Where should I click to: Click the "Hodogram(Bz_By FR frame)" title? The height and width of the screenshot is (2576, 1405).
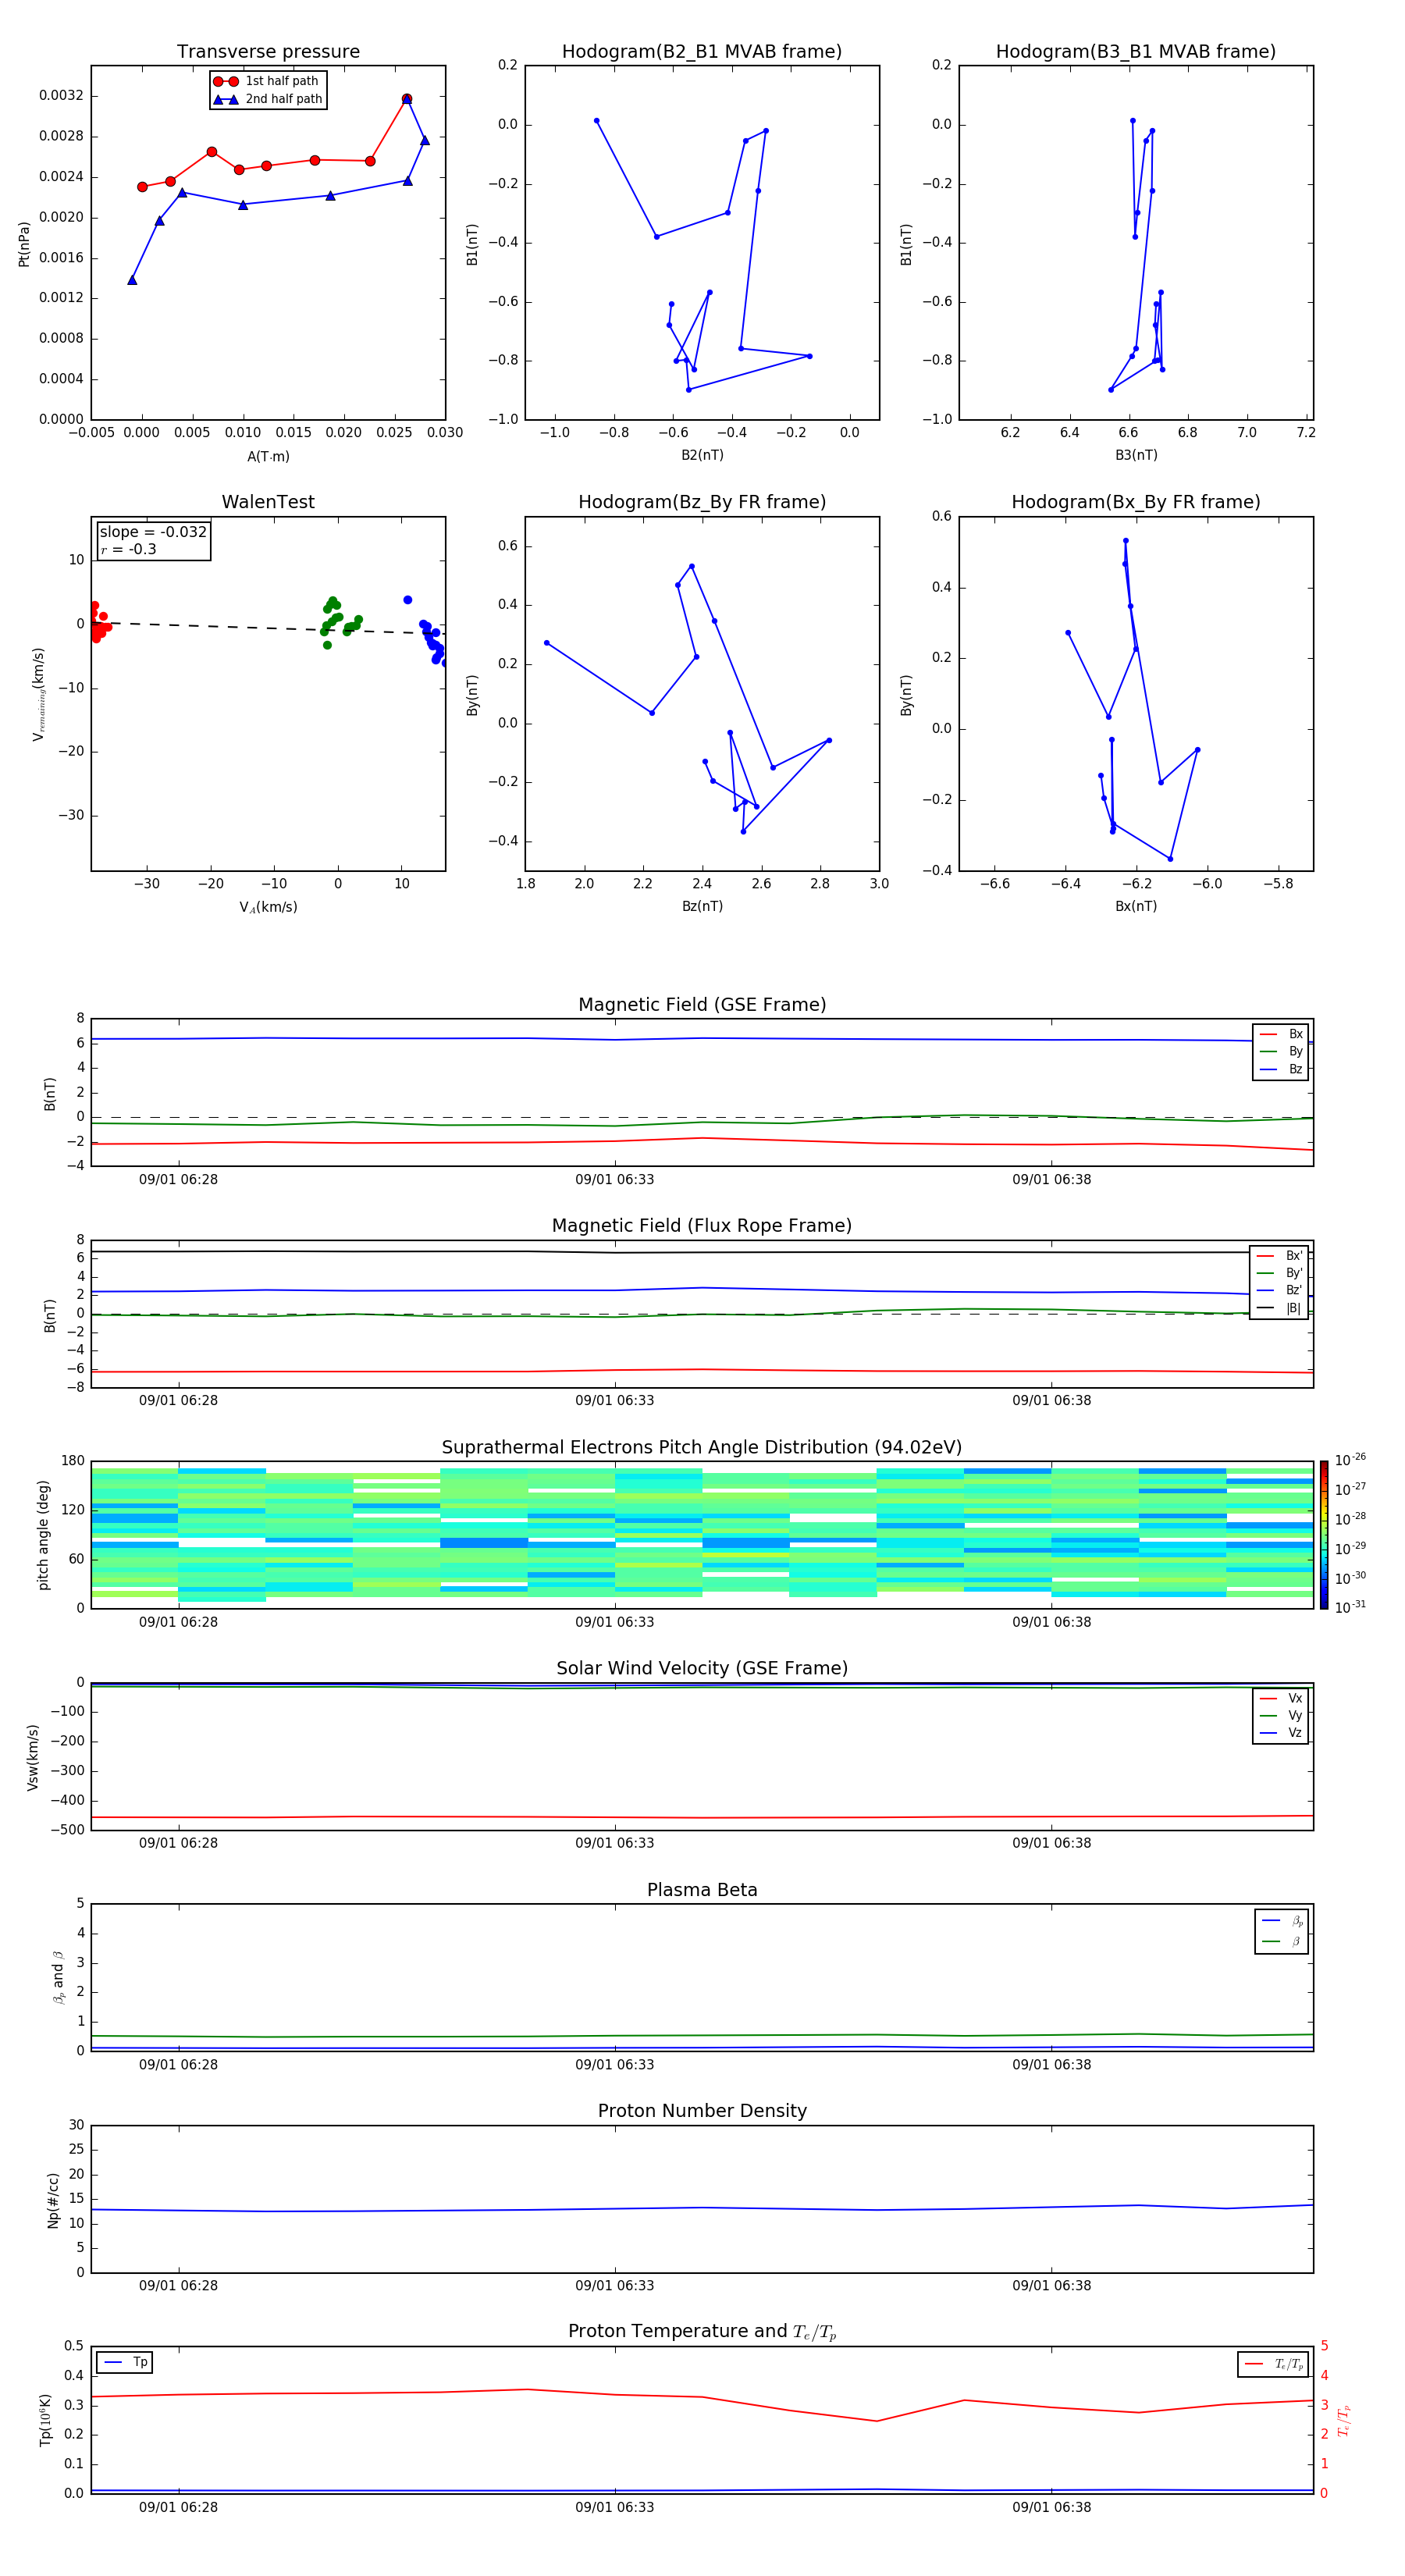[x=702, y=502]
